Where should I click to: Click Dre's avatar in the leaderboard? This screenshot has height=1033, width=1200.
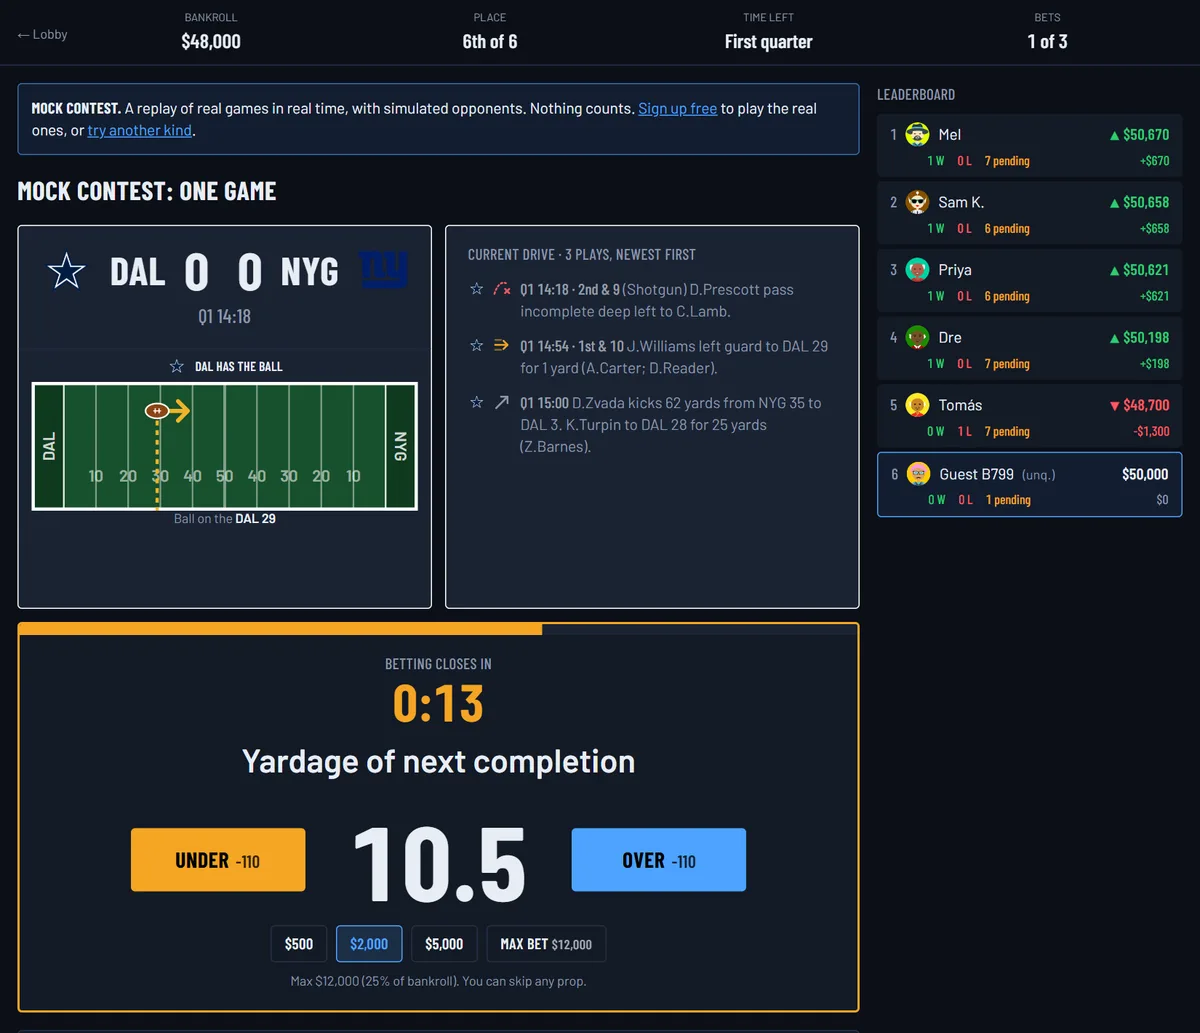click(x=917, y=338)
